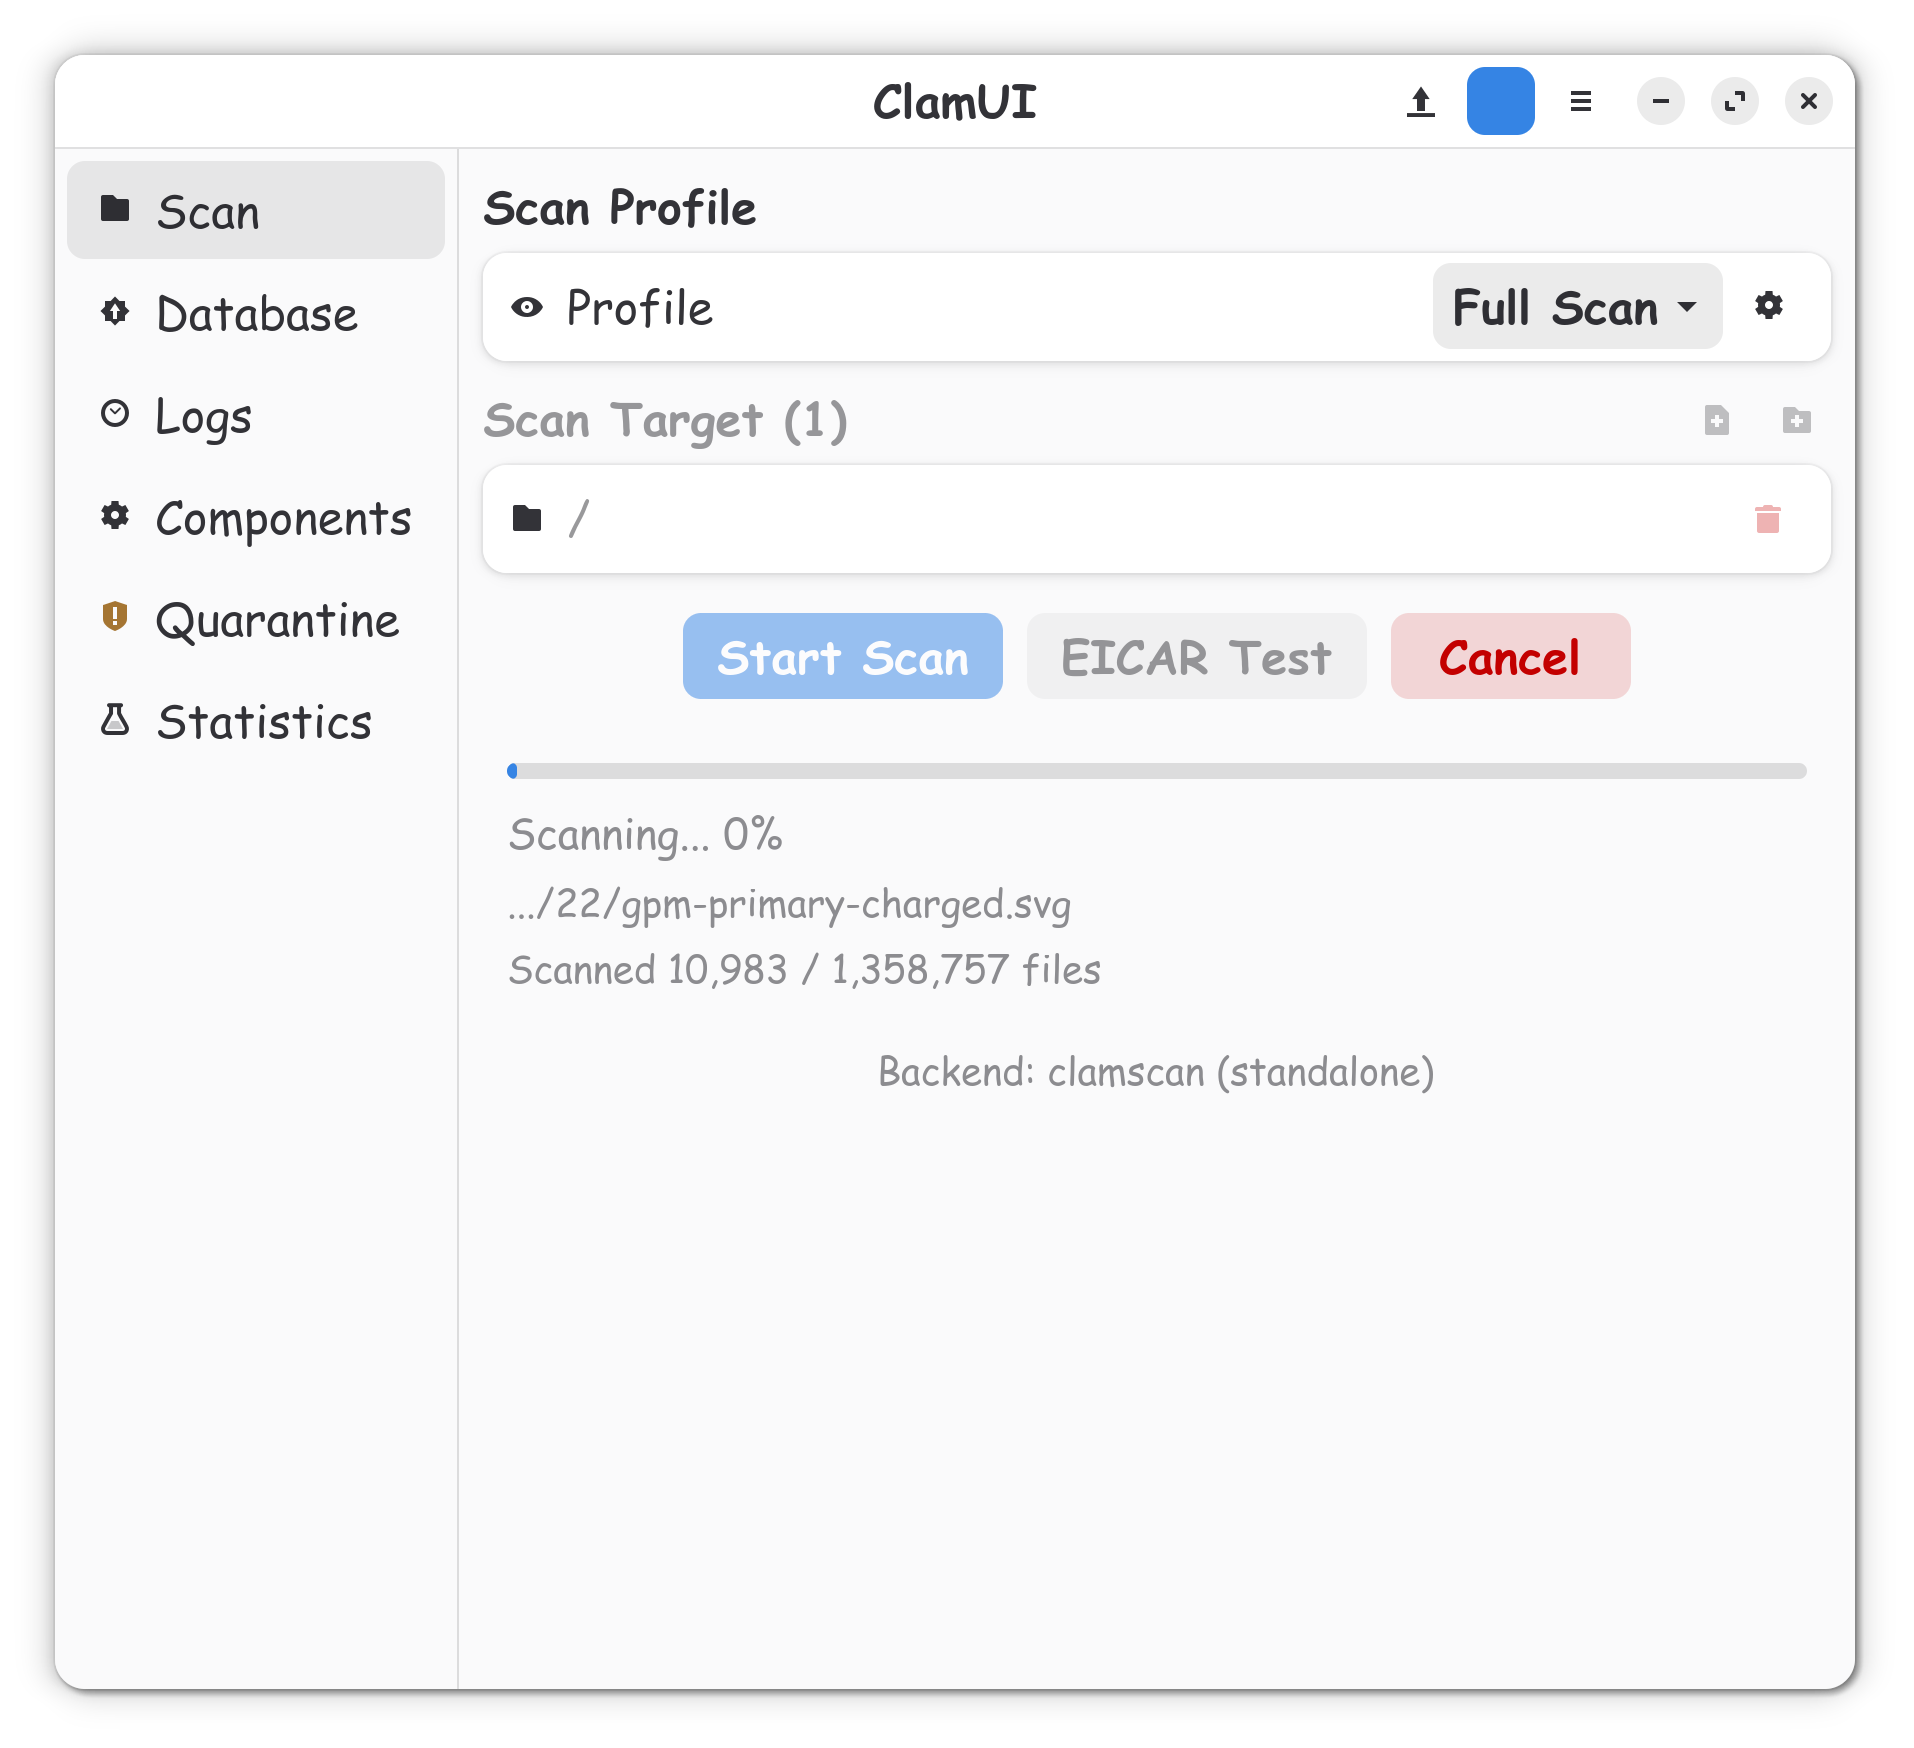The width and height of the screenshot is (1914, 1748).
Task: Run the EICAR Test
Action: tap(1196, 657)
